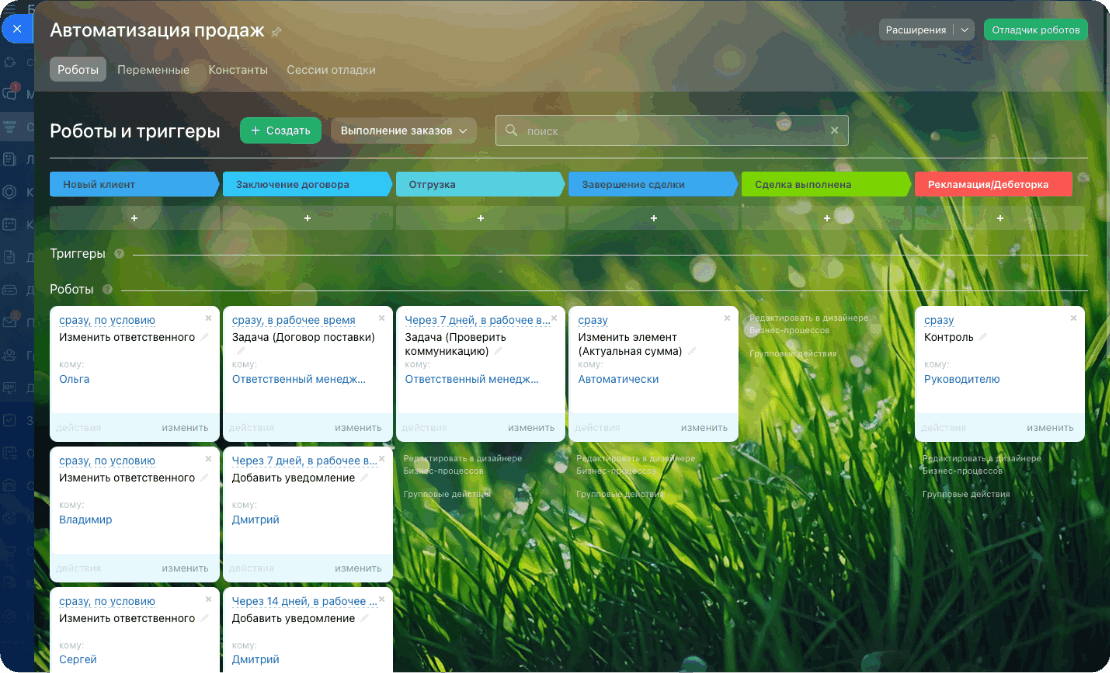This screenshot has height=673, width=1110.
Task: Rename the Актуальная сумма robot via pencil
Action: pos(692,351)
